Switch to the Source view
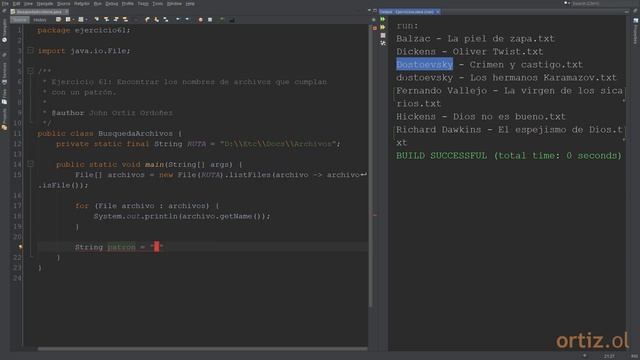The image size is (640, 360). click(20, 20)
